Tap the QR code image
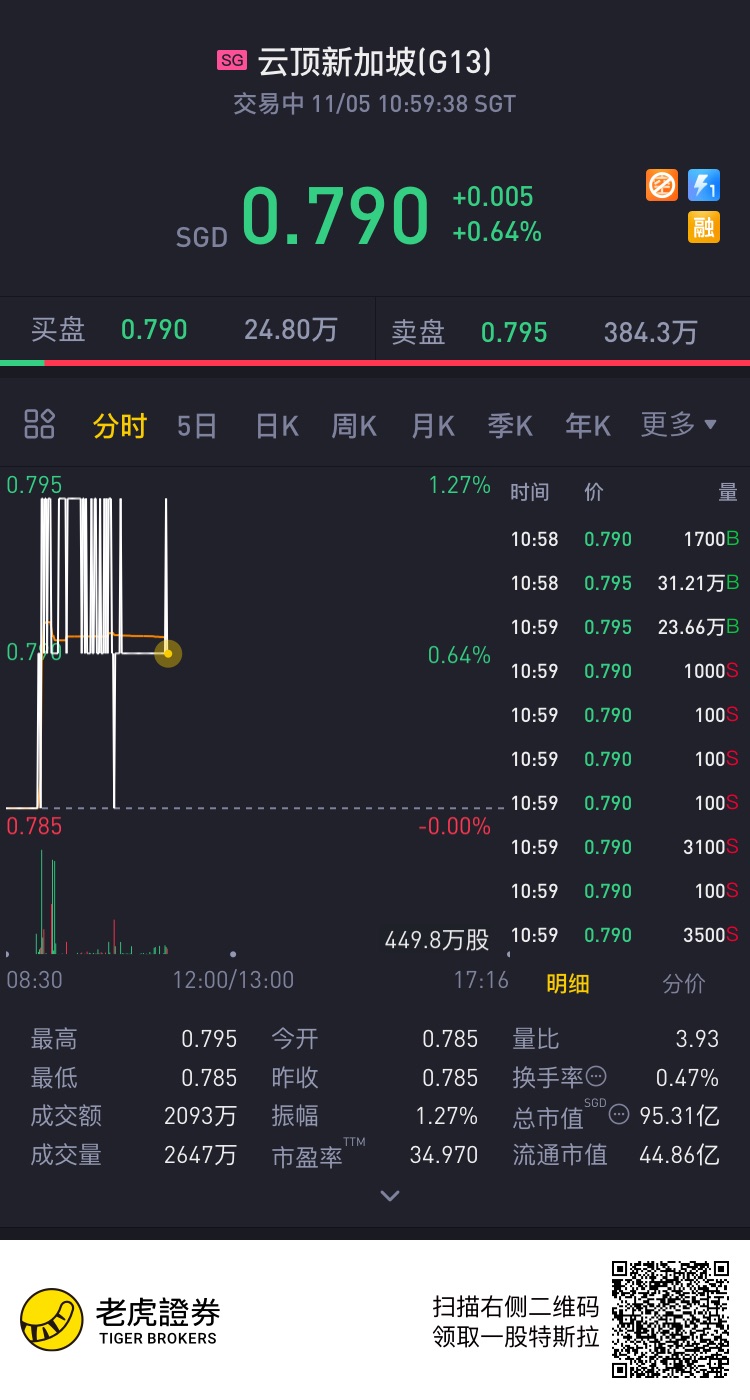Viewport: 750px width, 1400px height. (671, 1320)
